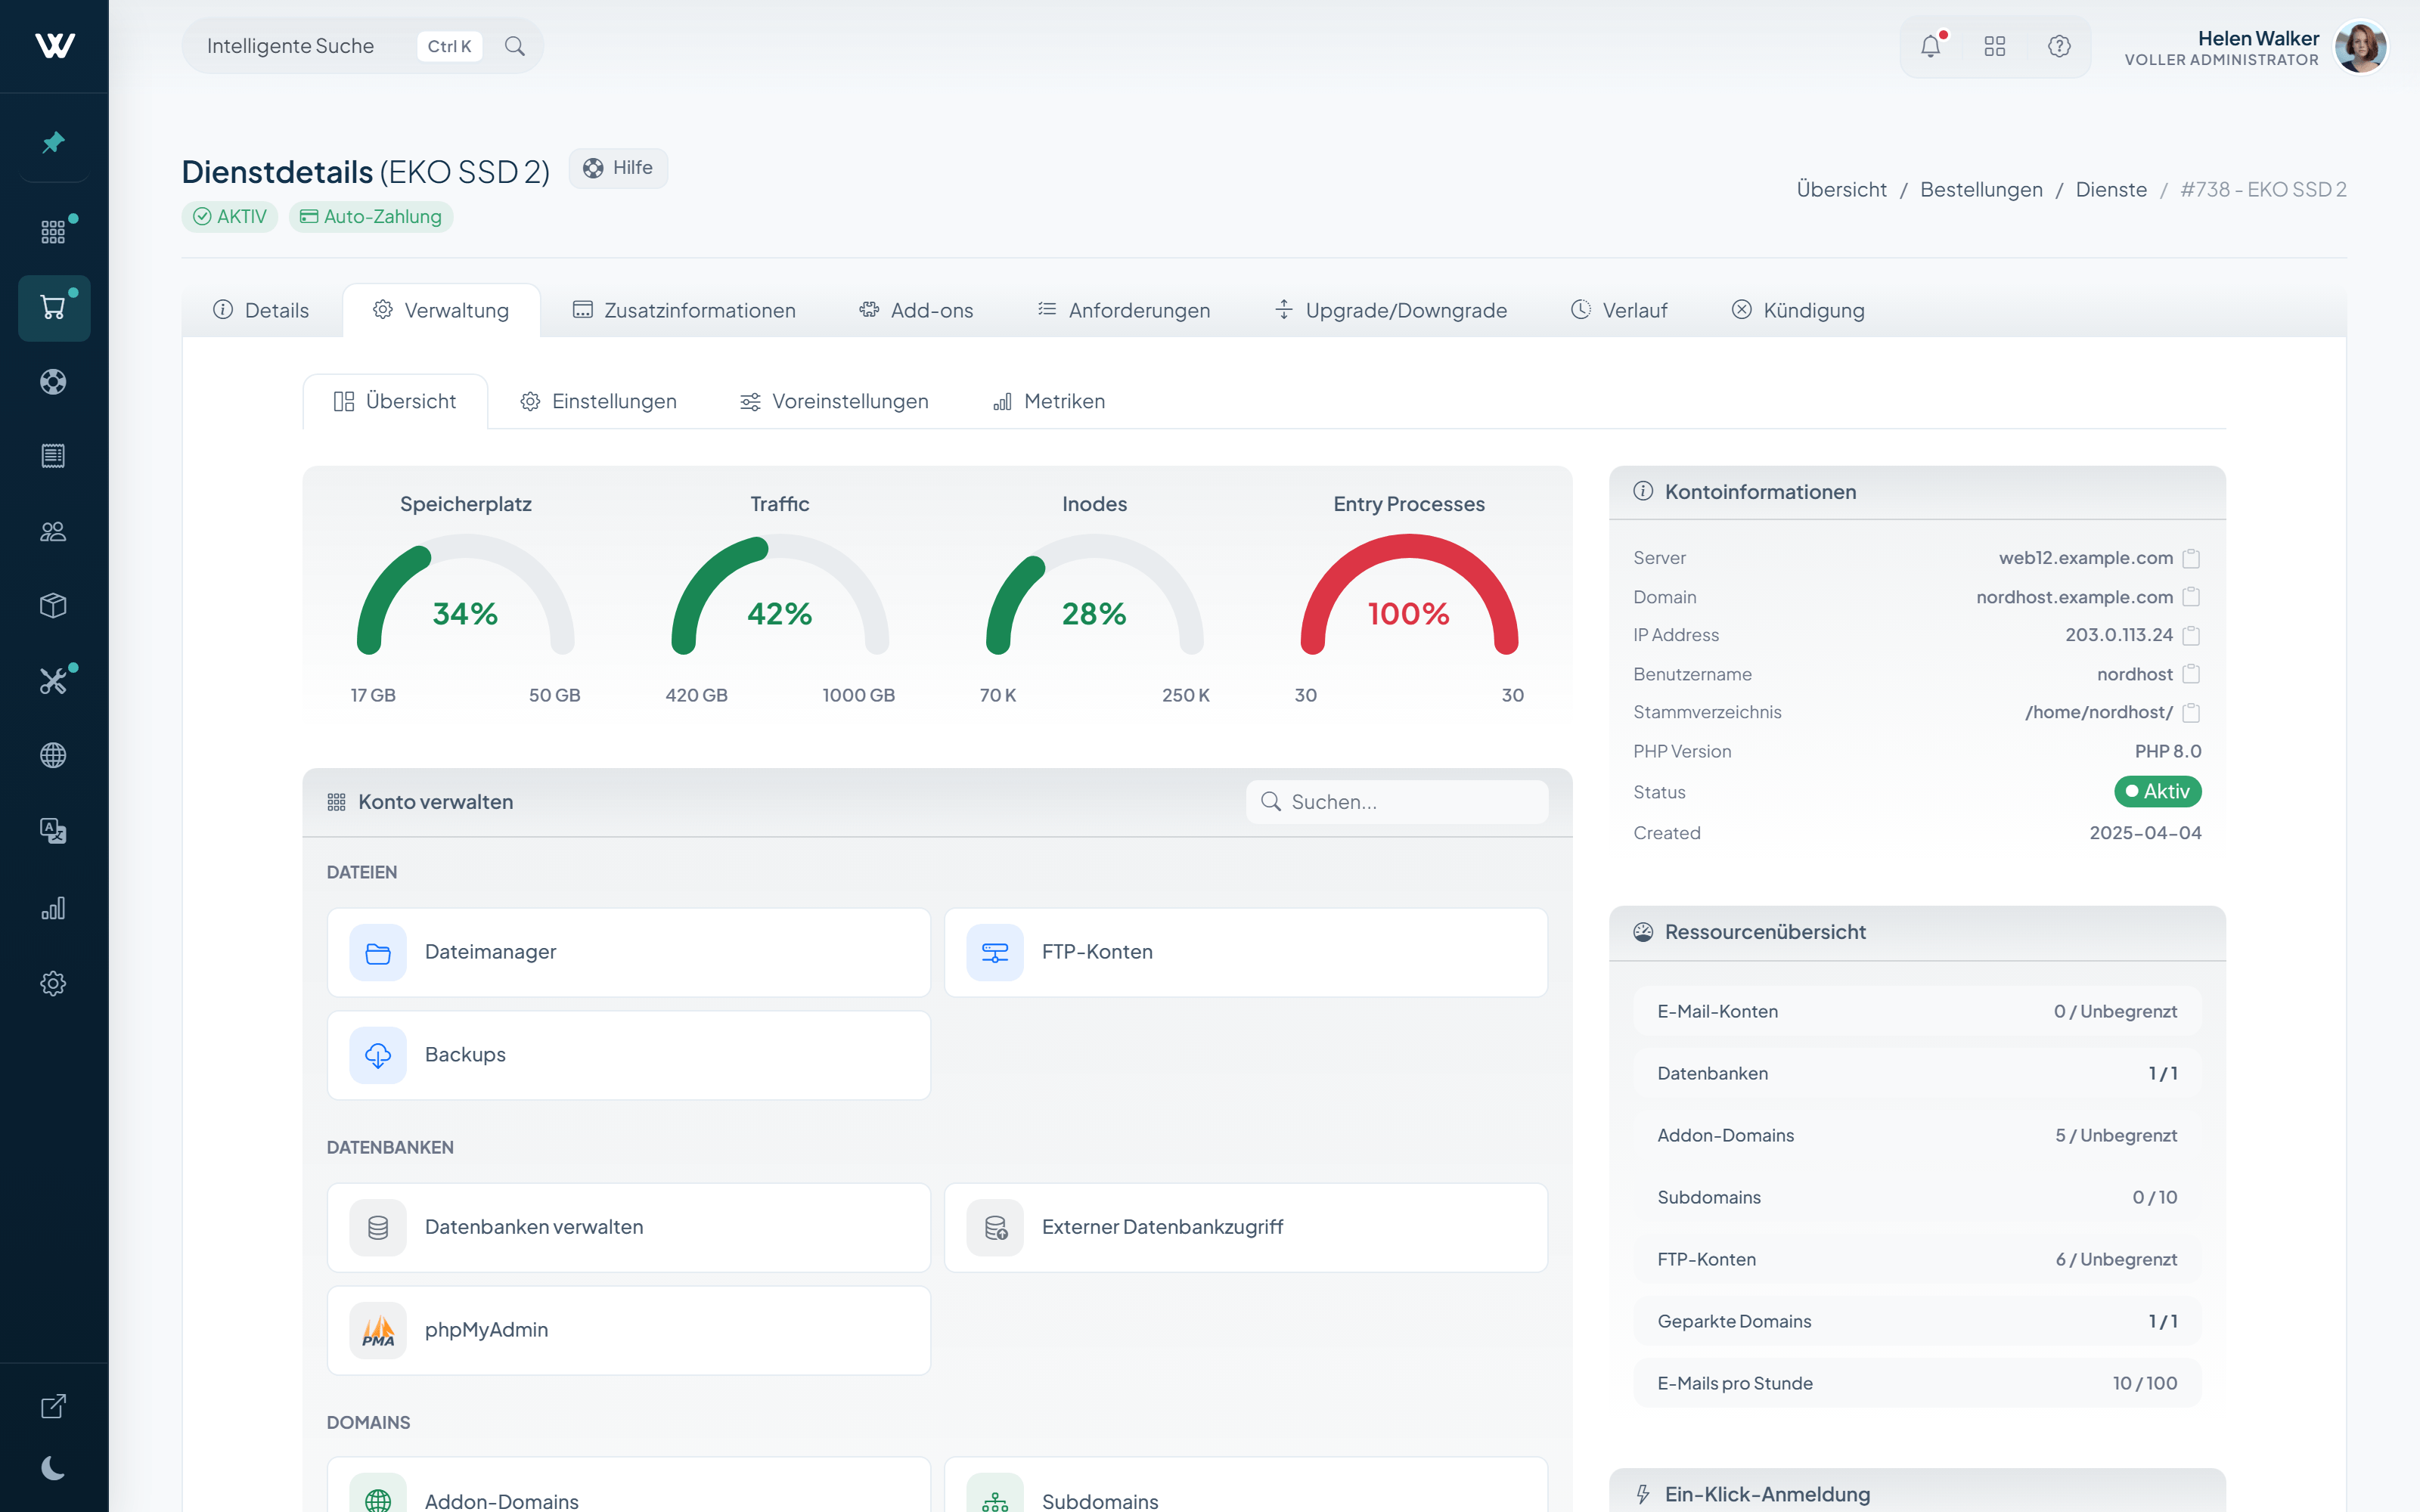Viewport: 2420px width, 1512px height.
Task: Open the settings gear sidebar icon
Action: [x=54, y=983]
